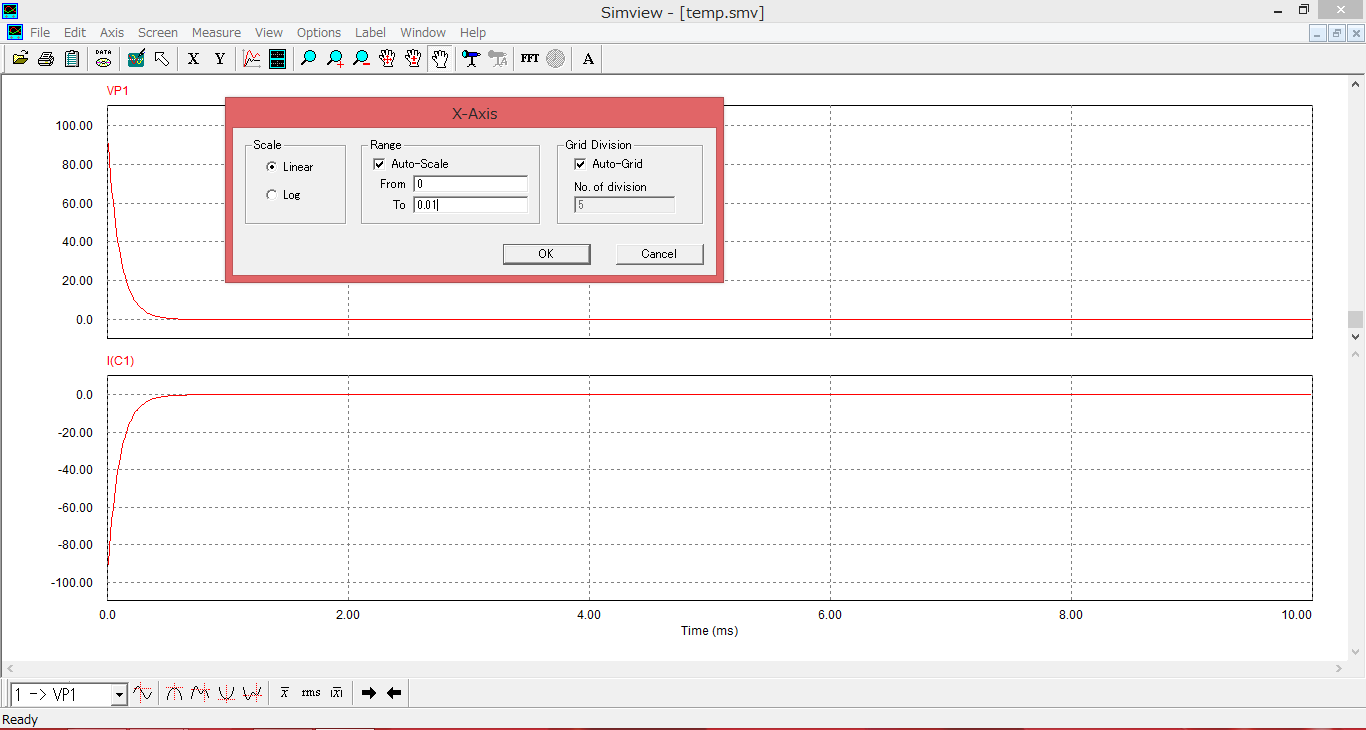This screenshot has width=1366, height=730.
Task: Click the zoom out minus magnifier
Action: [x=361, y=59]
